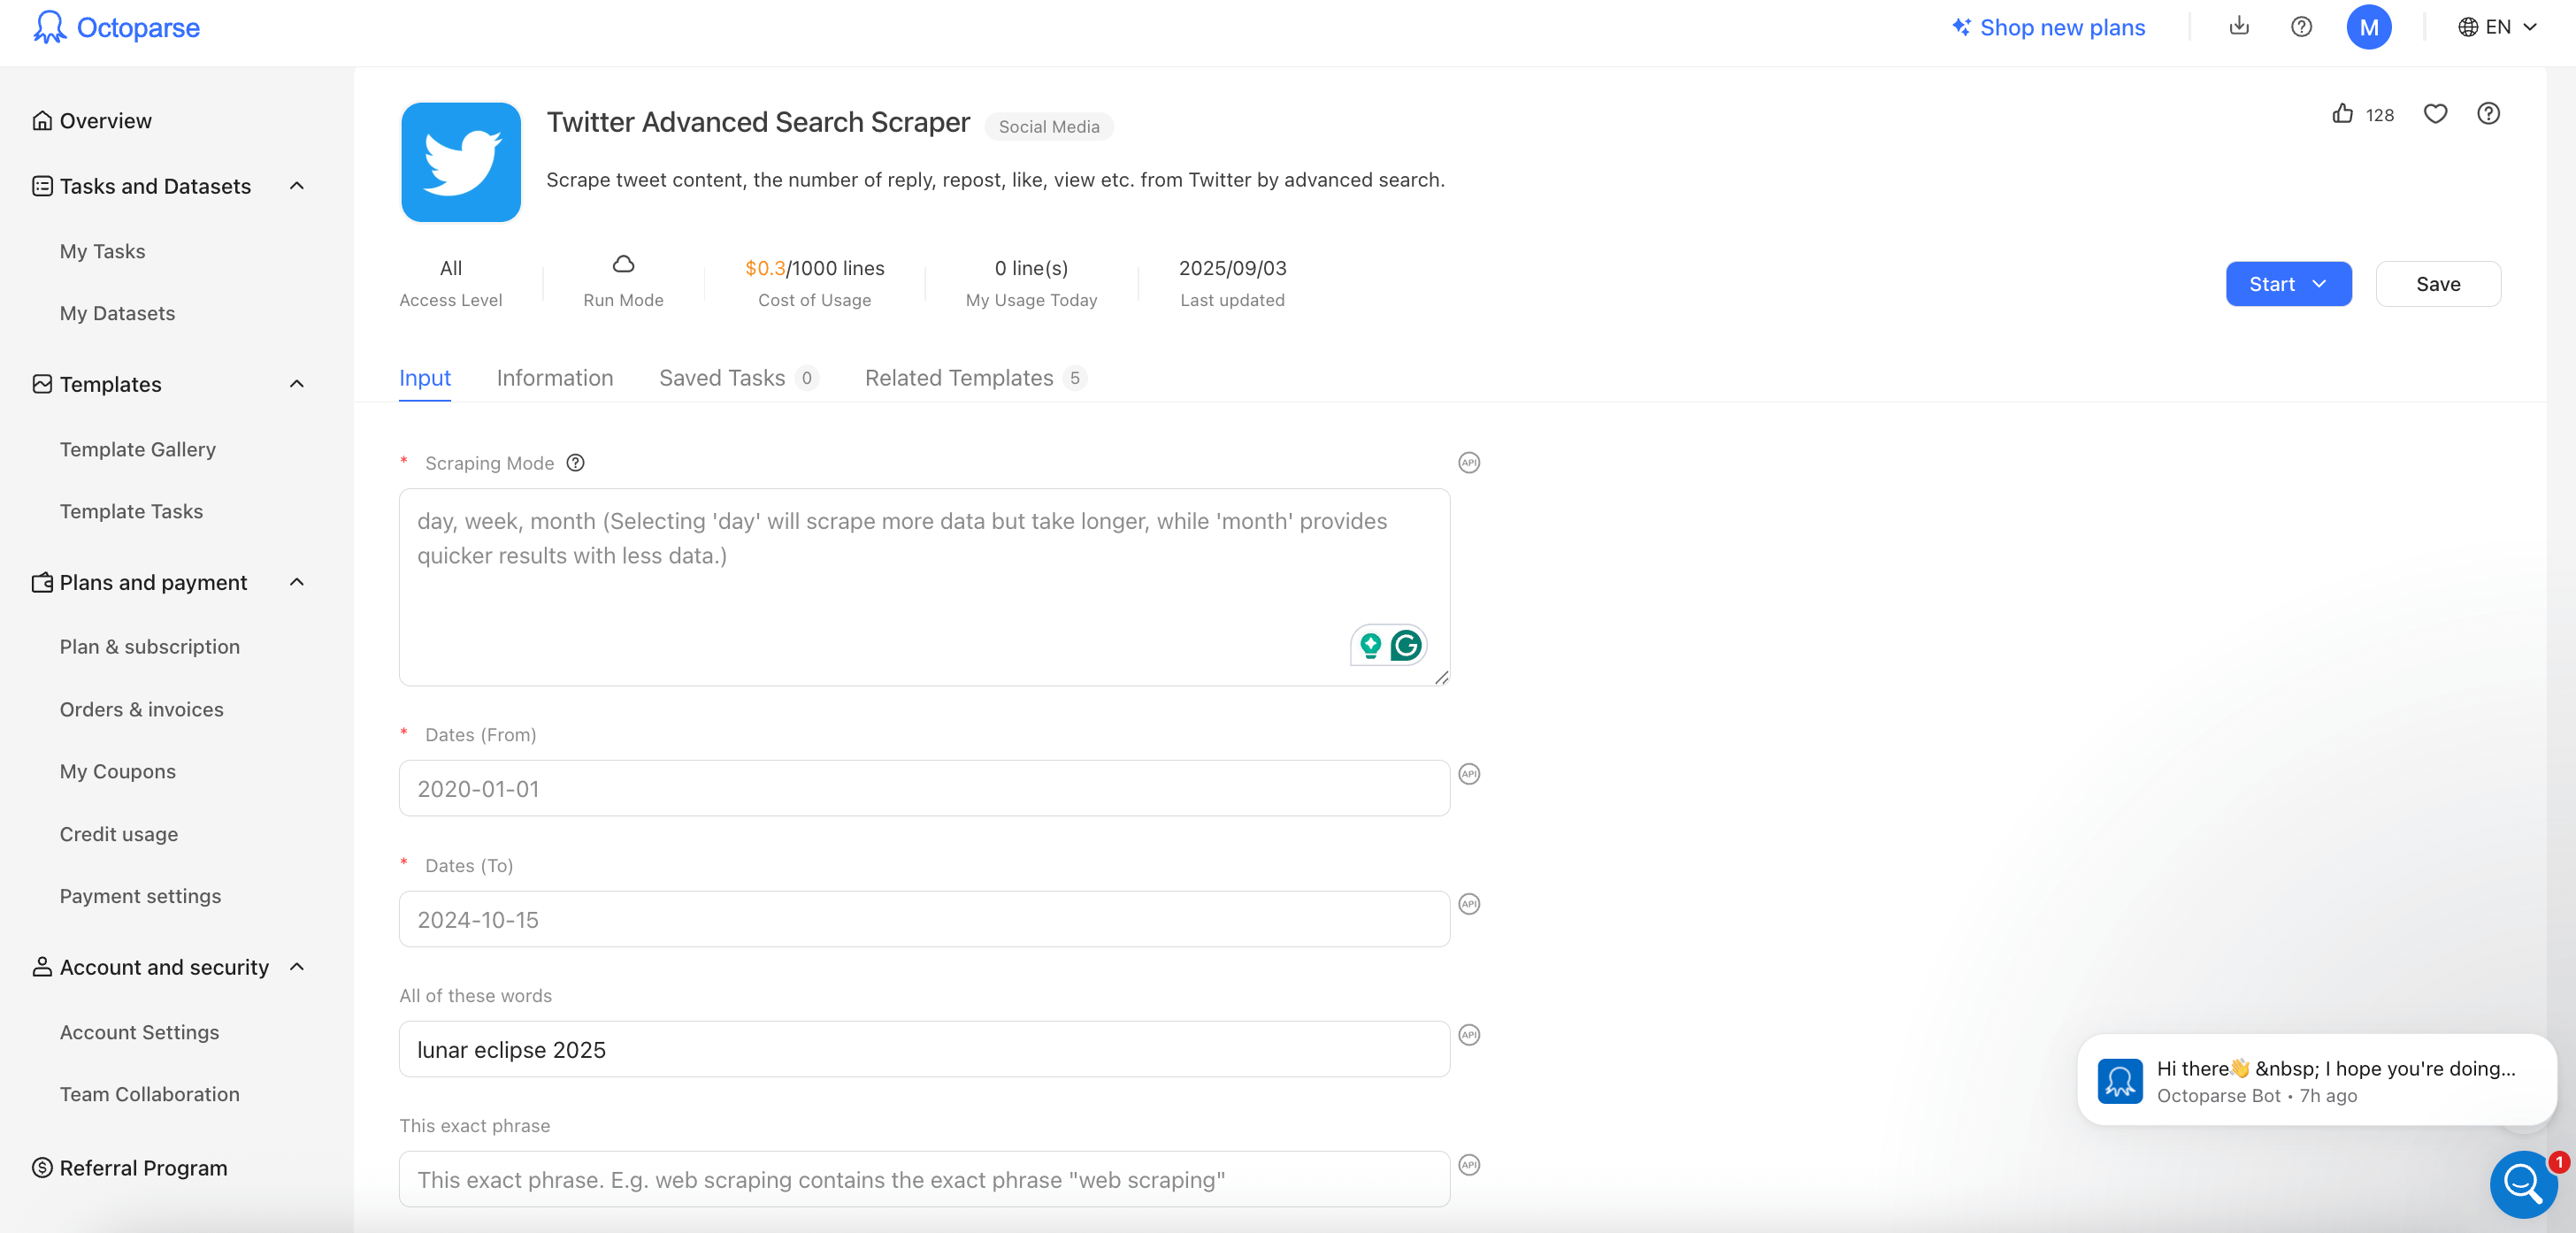Collapse the Tasks and Datasets section

point(296,185)
